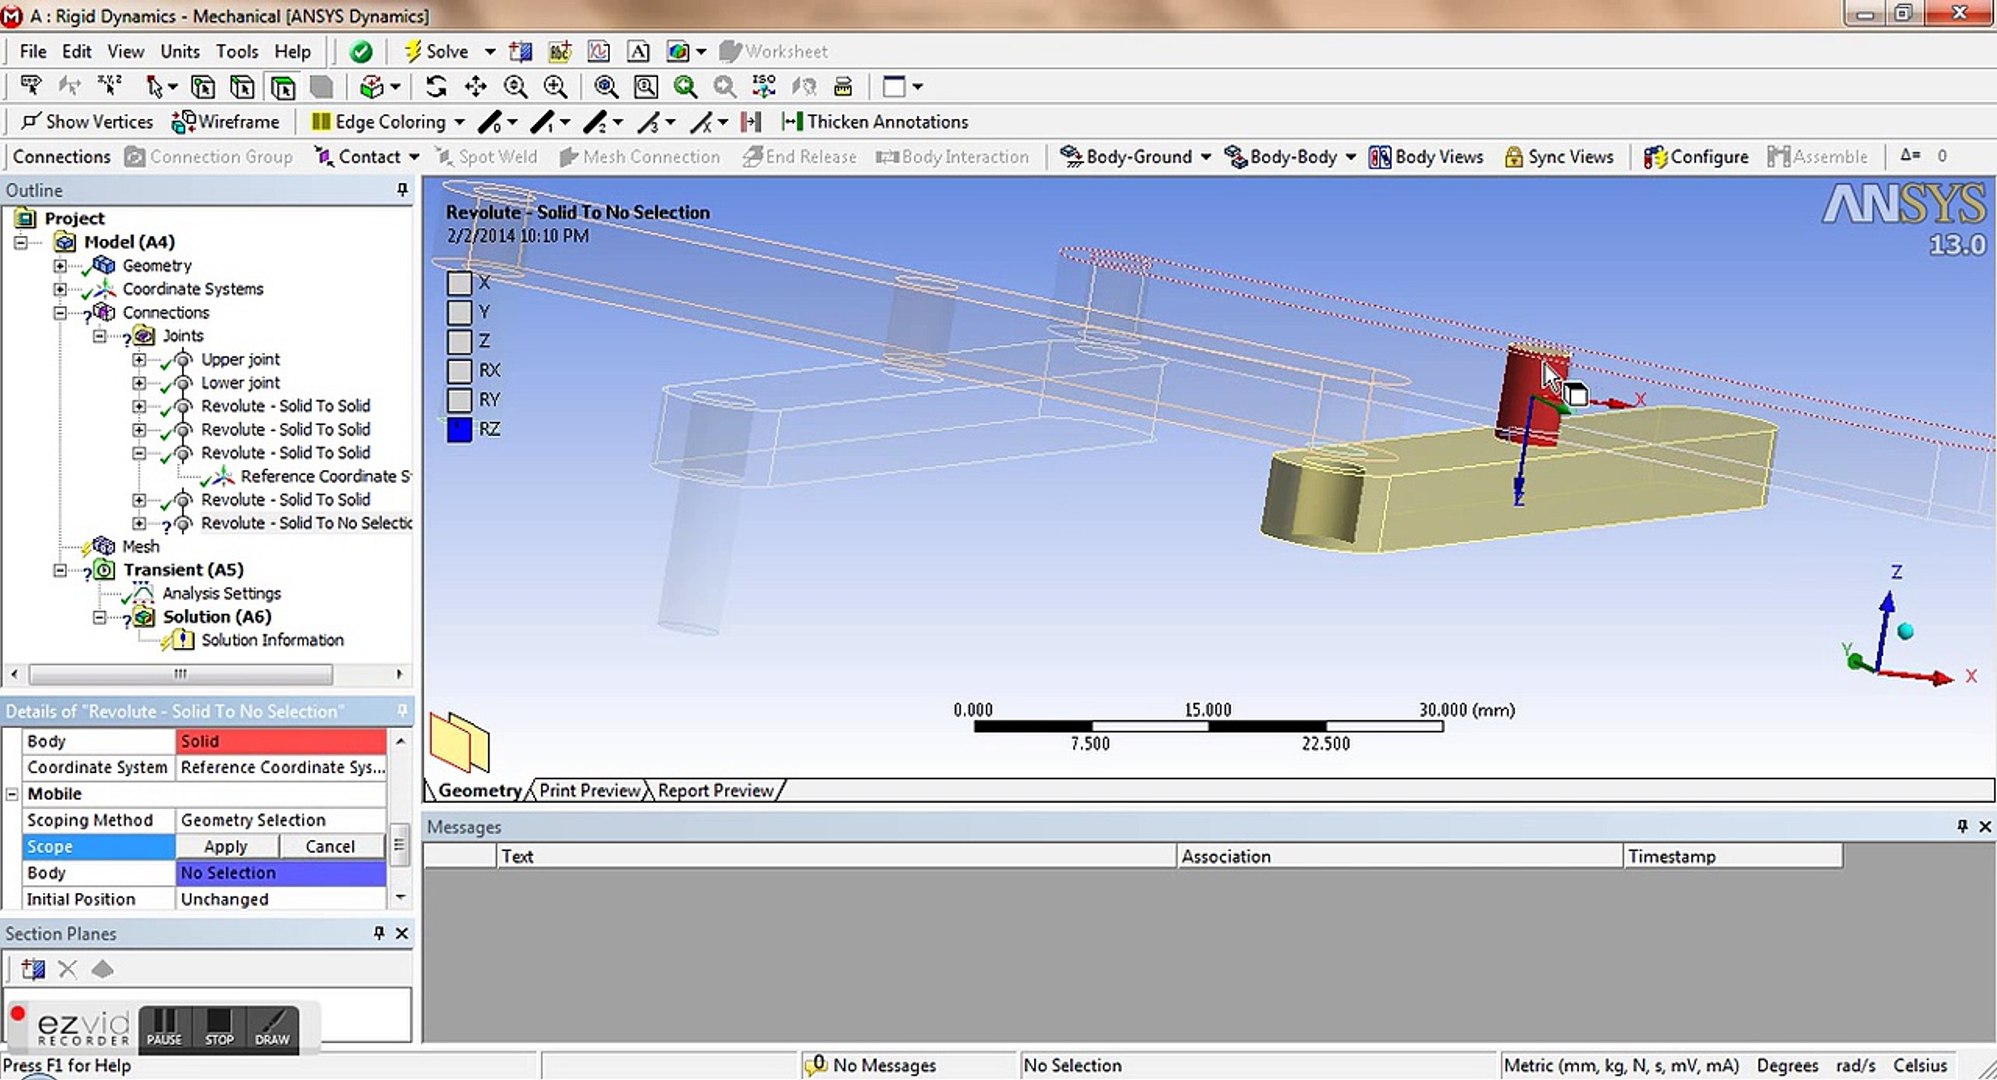Toggle Wireframe display mode

(x=226, y=122)
